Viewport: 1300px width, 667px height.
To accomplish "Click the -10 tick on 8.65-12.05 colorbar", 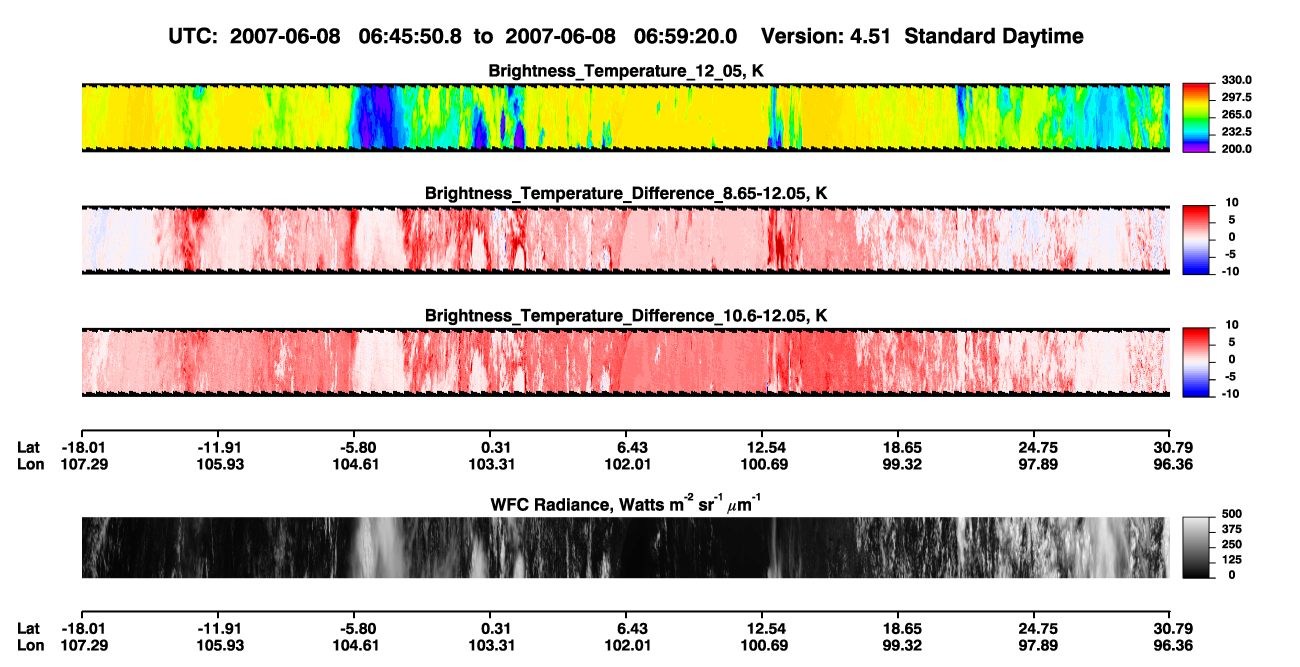I will click(x=1231, y=271).
